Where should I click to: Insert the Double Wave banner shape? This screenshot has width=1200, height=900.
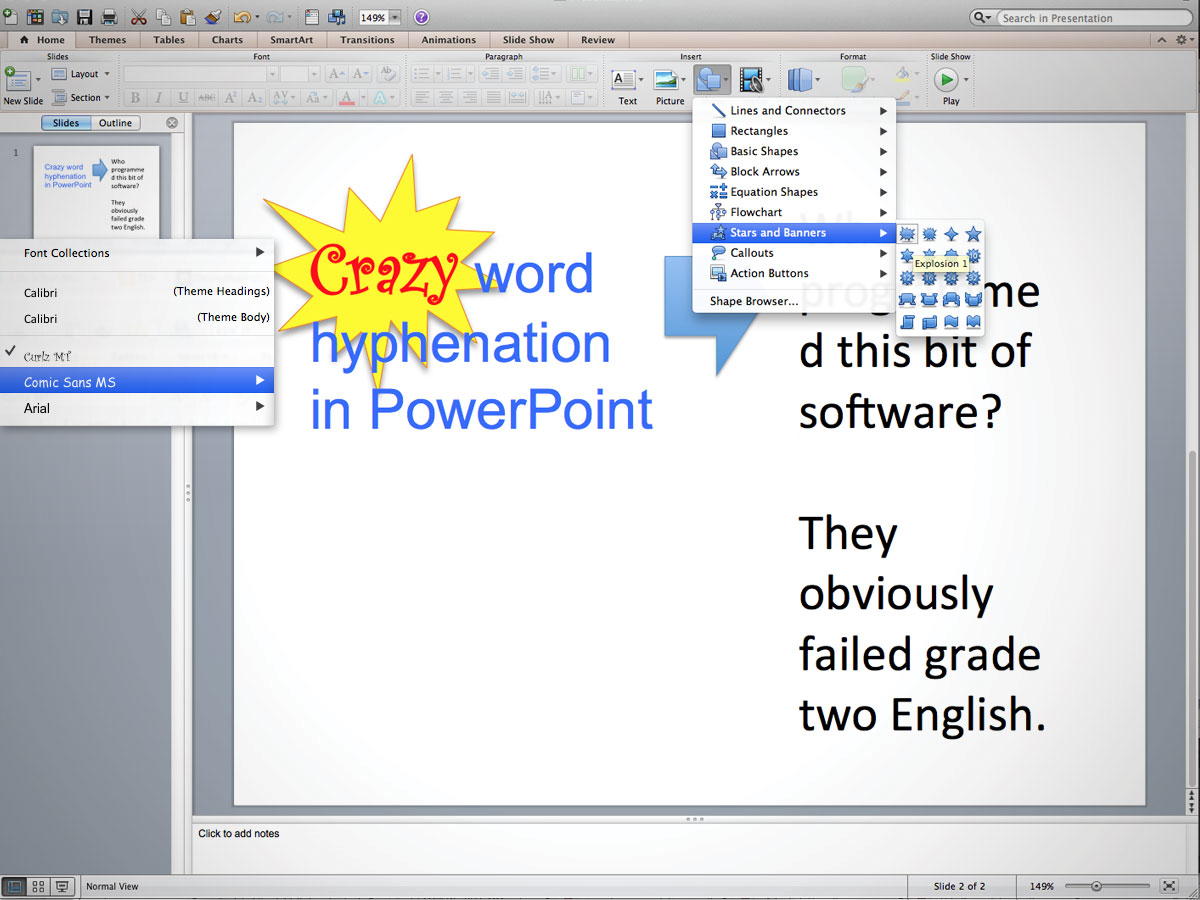pos(973,322)
